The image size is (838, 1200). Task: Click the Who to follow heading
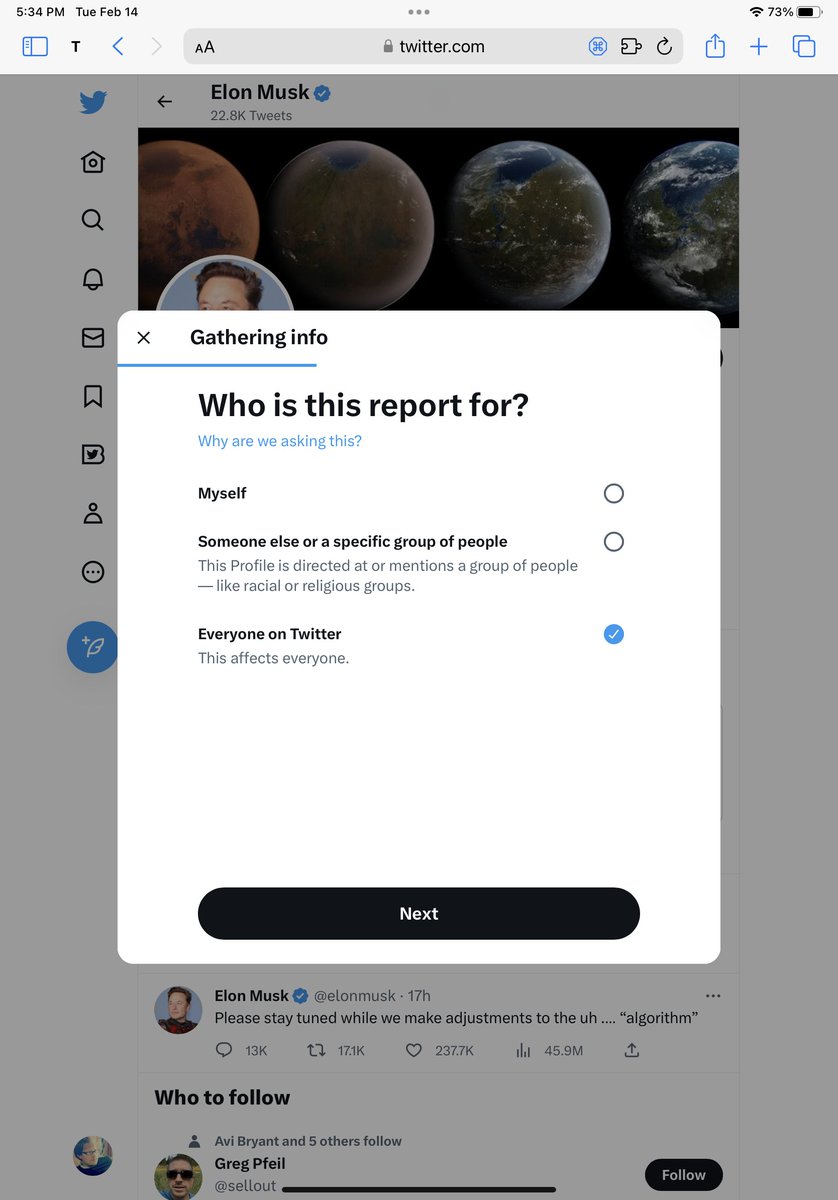(222, 1097)
